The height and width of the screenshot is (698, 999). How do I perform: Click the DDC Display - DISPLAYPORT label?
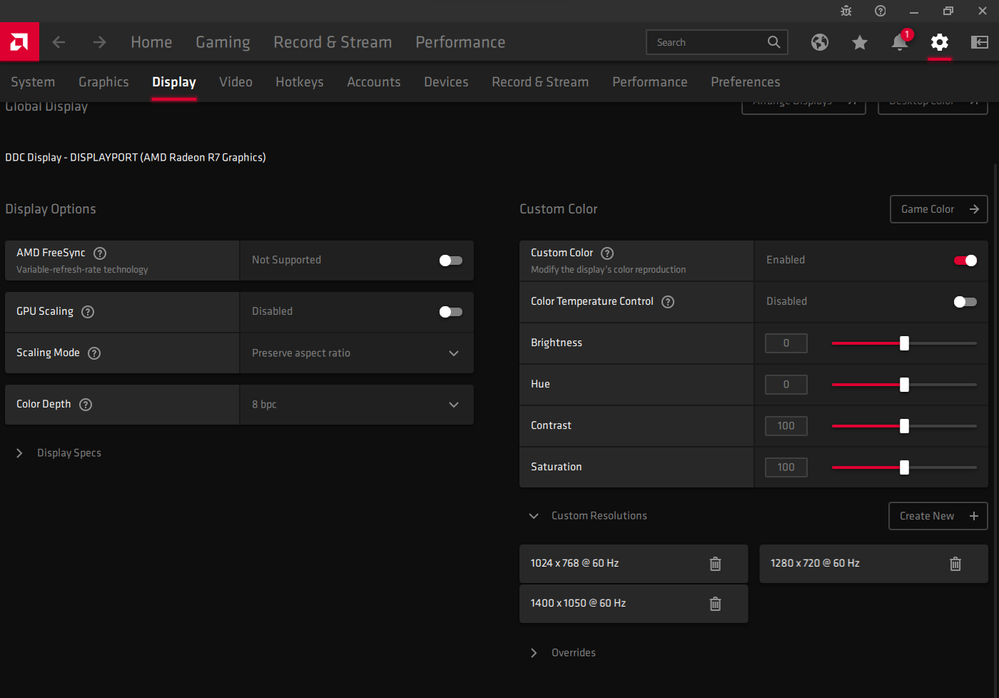(135, 157)
